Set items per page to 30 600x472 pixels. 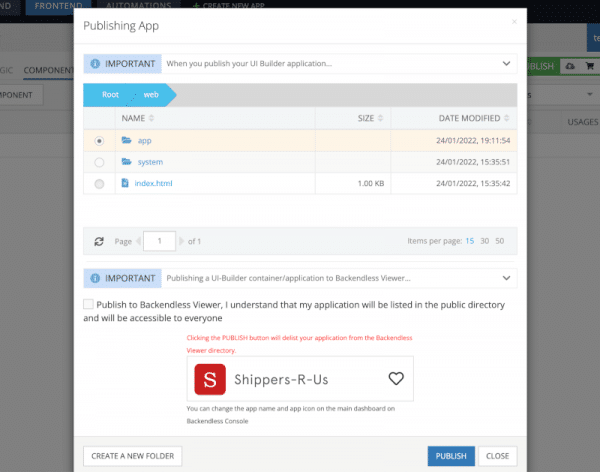484,241
